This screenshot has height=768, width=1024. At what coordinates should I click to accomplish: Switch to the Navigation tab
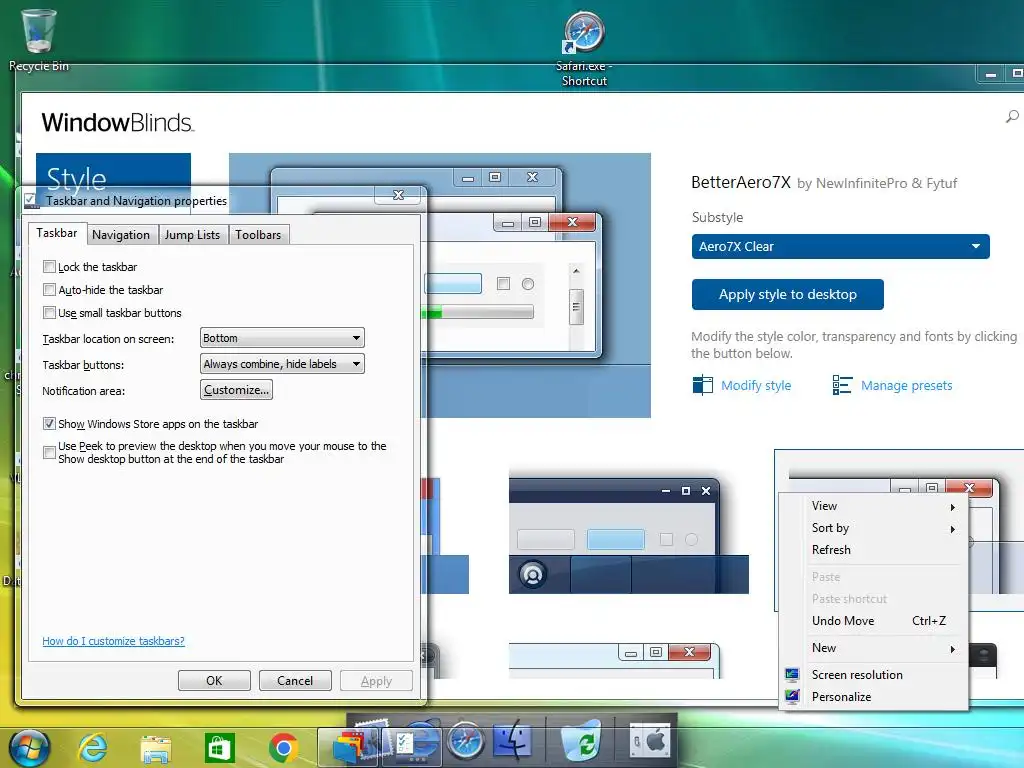tap(121, 234)
